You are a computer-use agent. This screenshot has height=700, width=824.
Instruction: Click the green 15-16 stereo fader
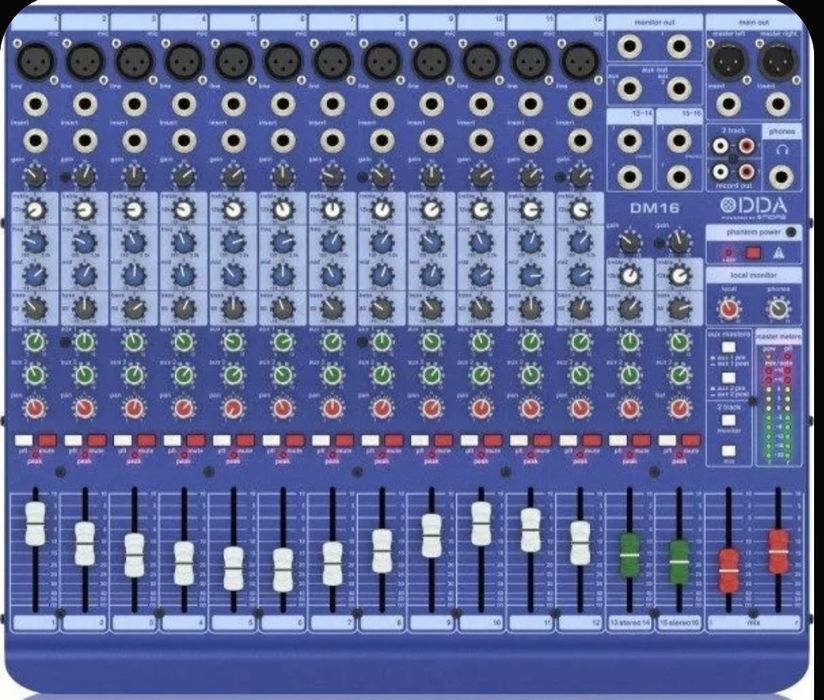(x=679, y=562)
